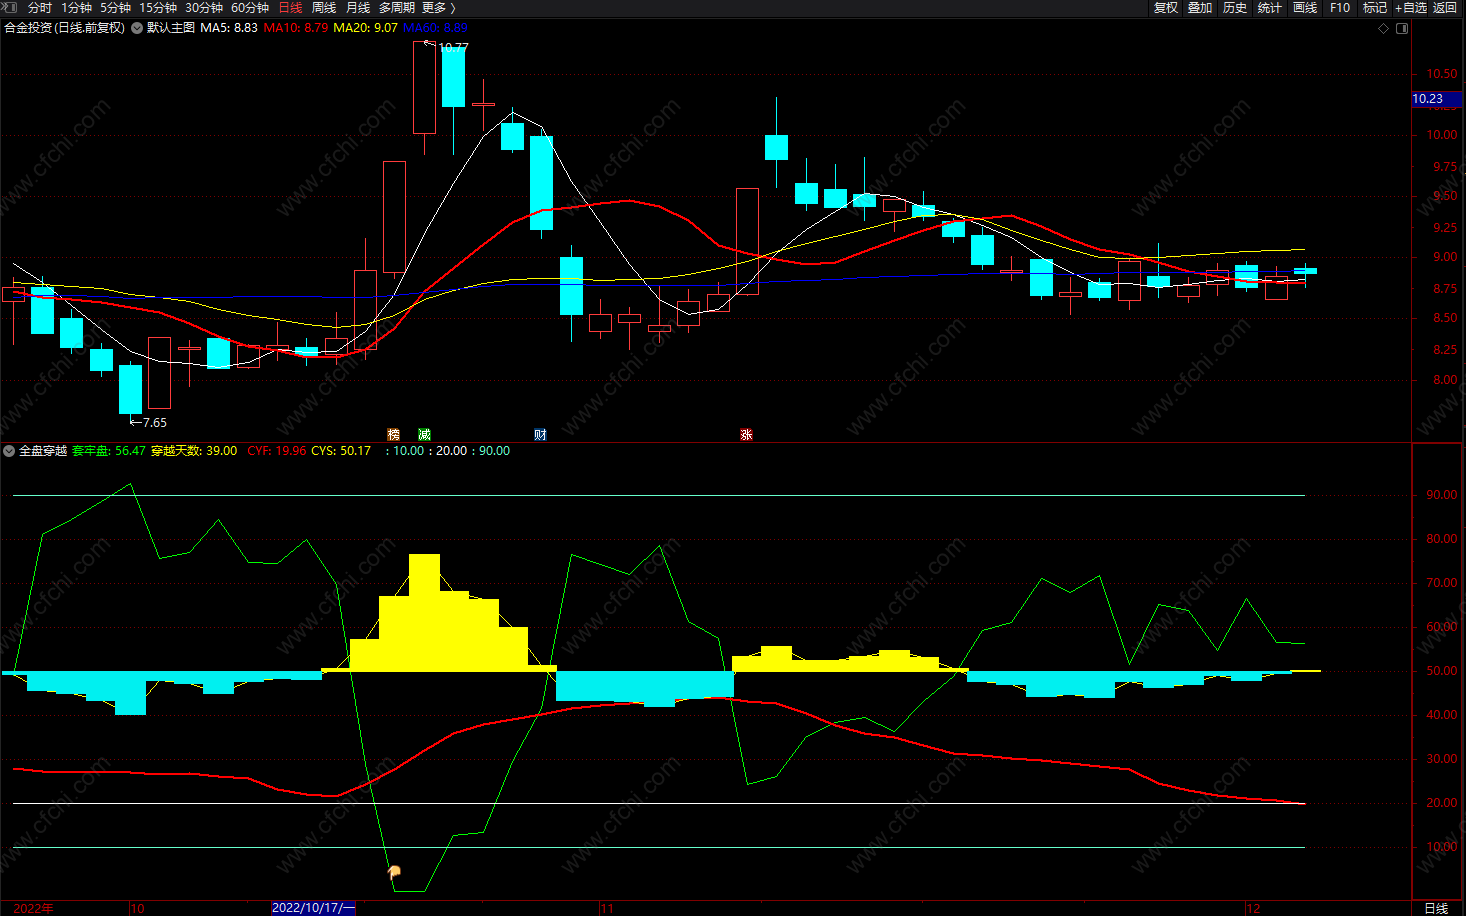Select the 15分钟 period tab

point(158,8)
